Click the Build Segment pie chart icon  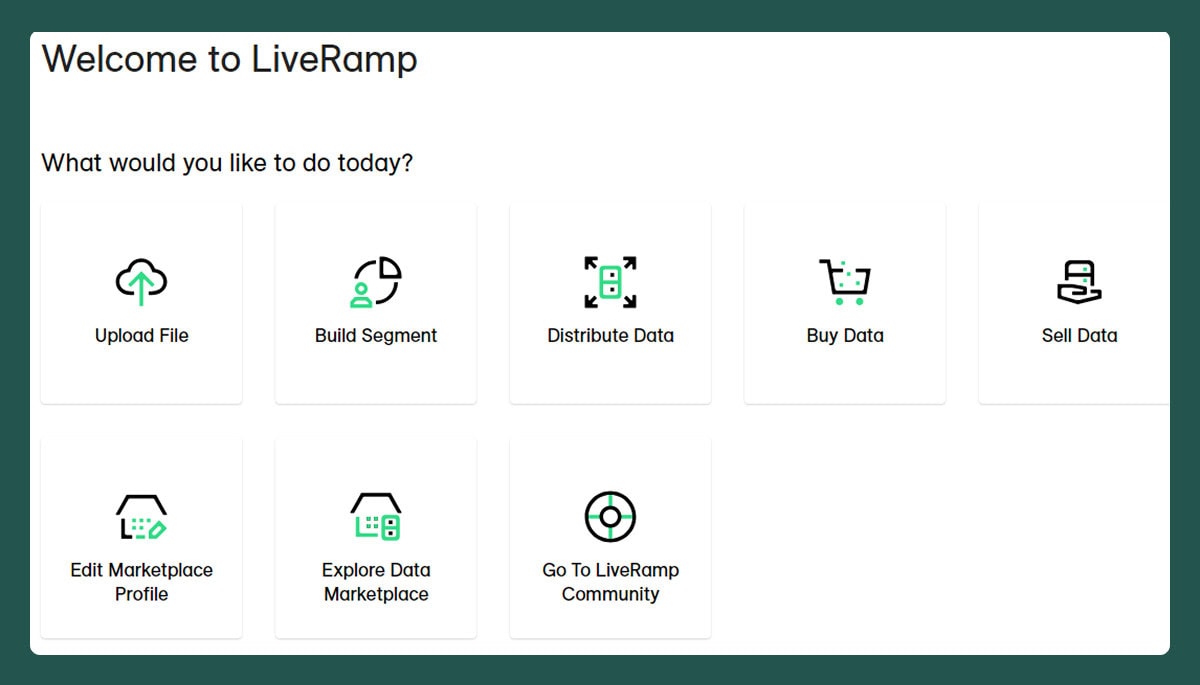tap(376, 282)
